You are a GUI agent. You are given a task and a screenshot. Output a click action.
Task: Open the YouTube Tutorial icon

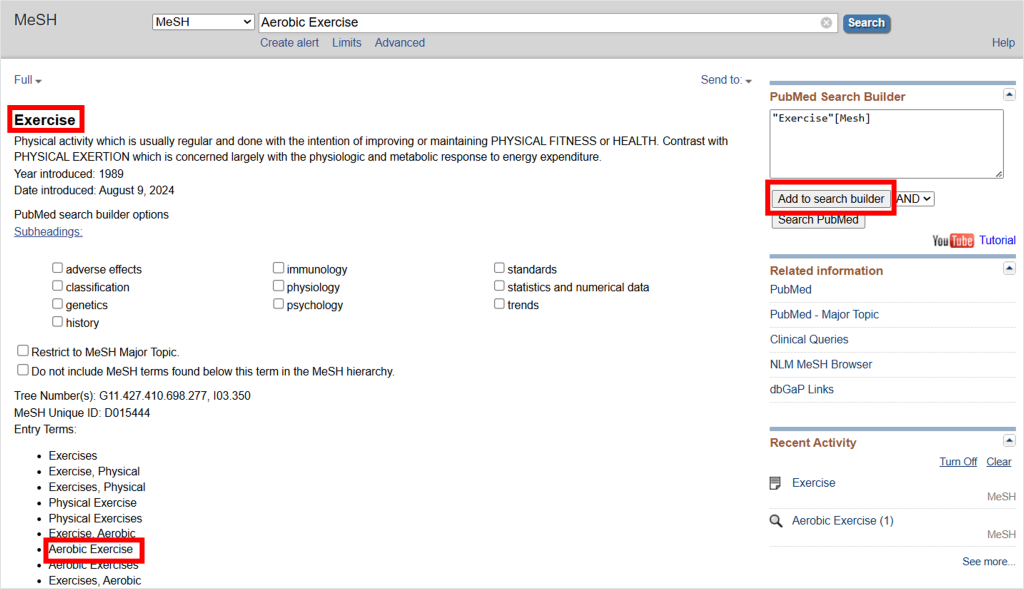[x=953, y=240]
